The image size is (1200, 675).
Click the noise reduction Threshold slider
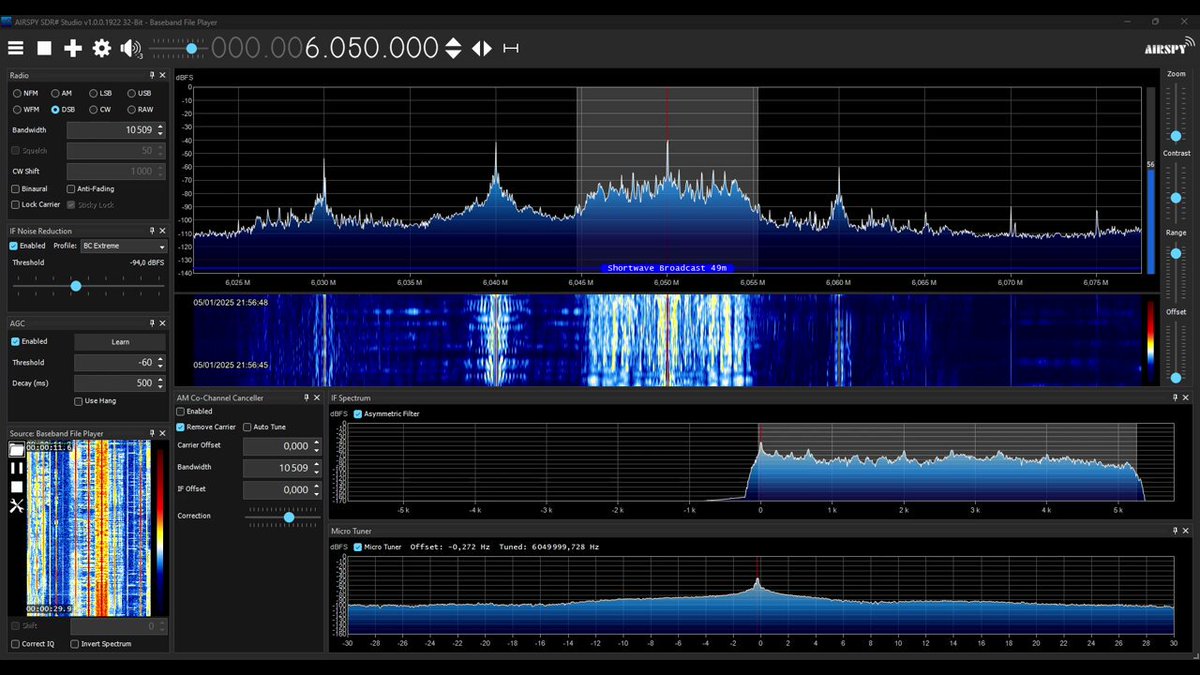76,286
